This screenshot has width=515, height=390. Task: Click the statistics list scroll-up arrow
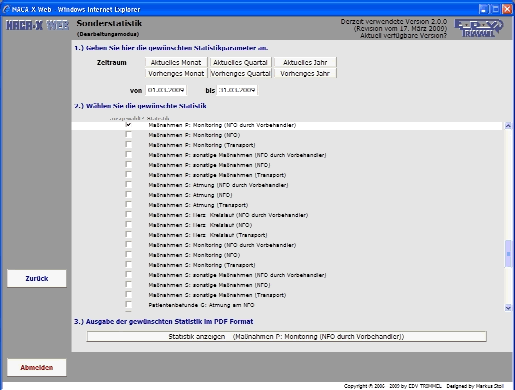(x=508, y=126)
